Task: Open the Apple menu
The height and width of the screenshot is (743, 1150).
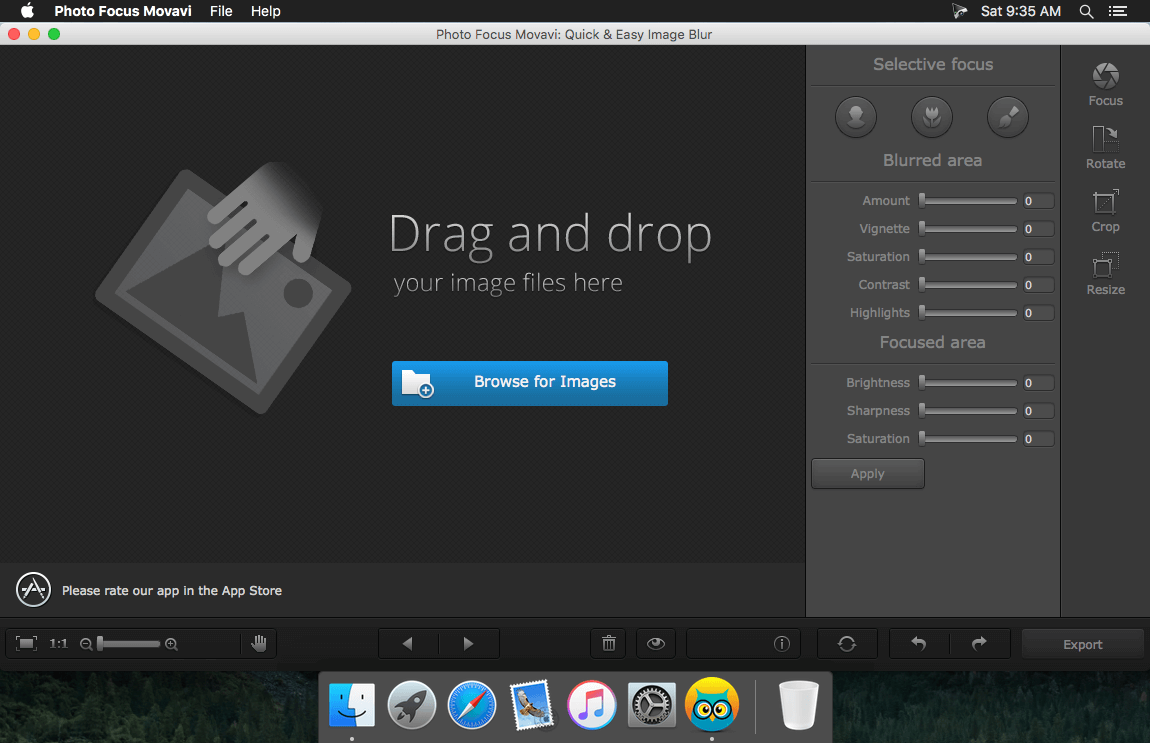Action: click(27, 11)
